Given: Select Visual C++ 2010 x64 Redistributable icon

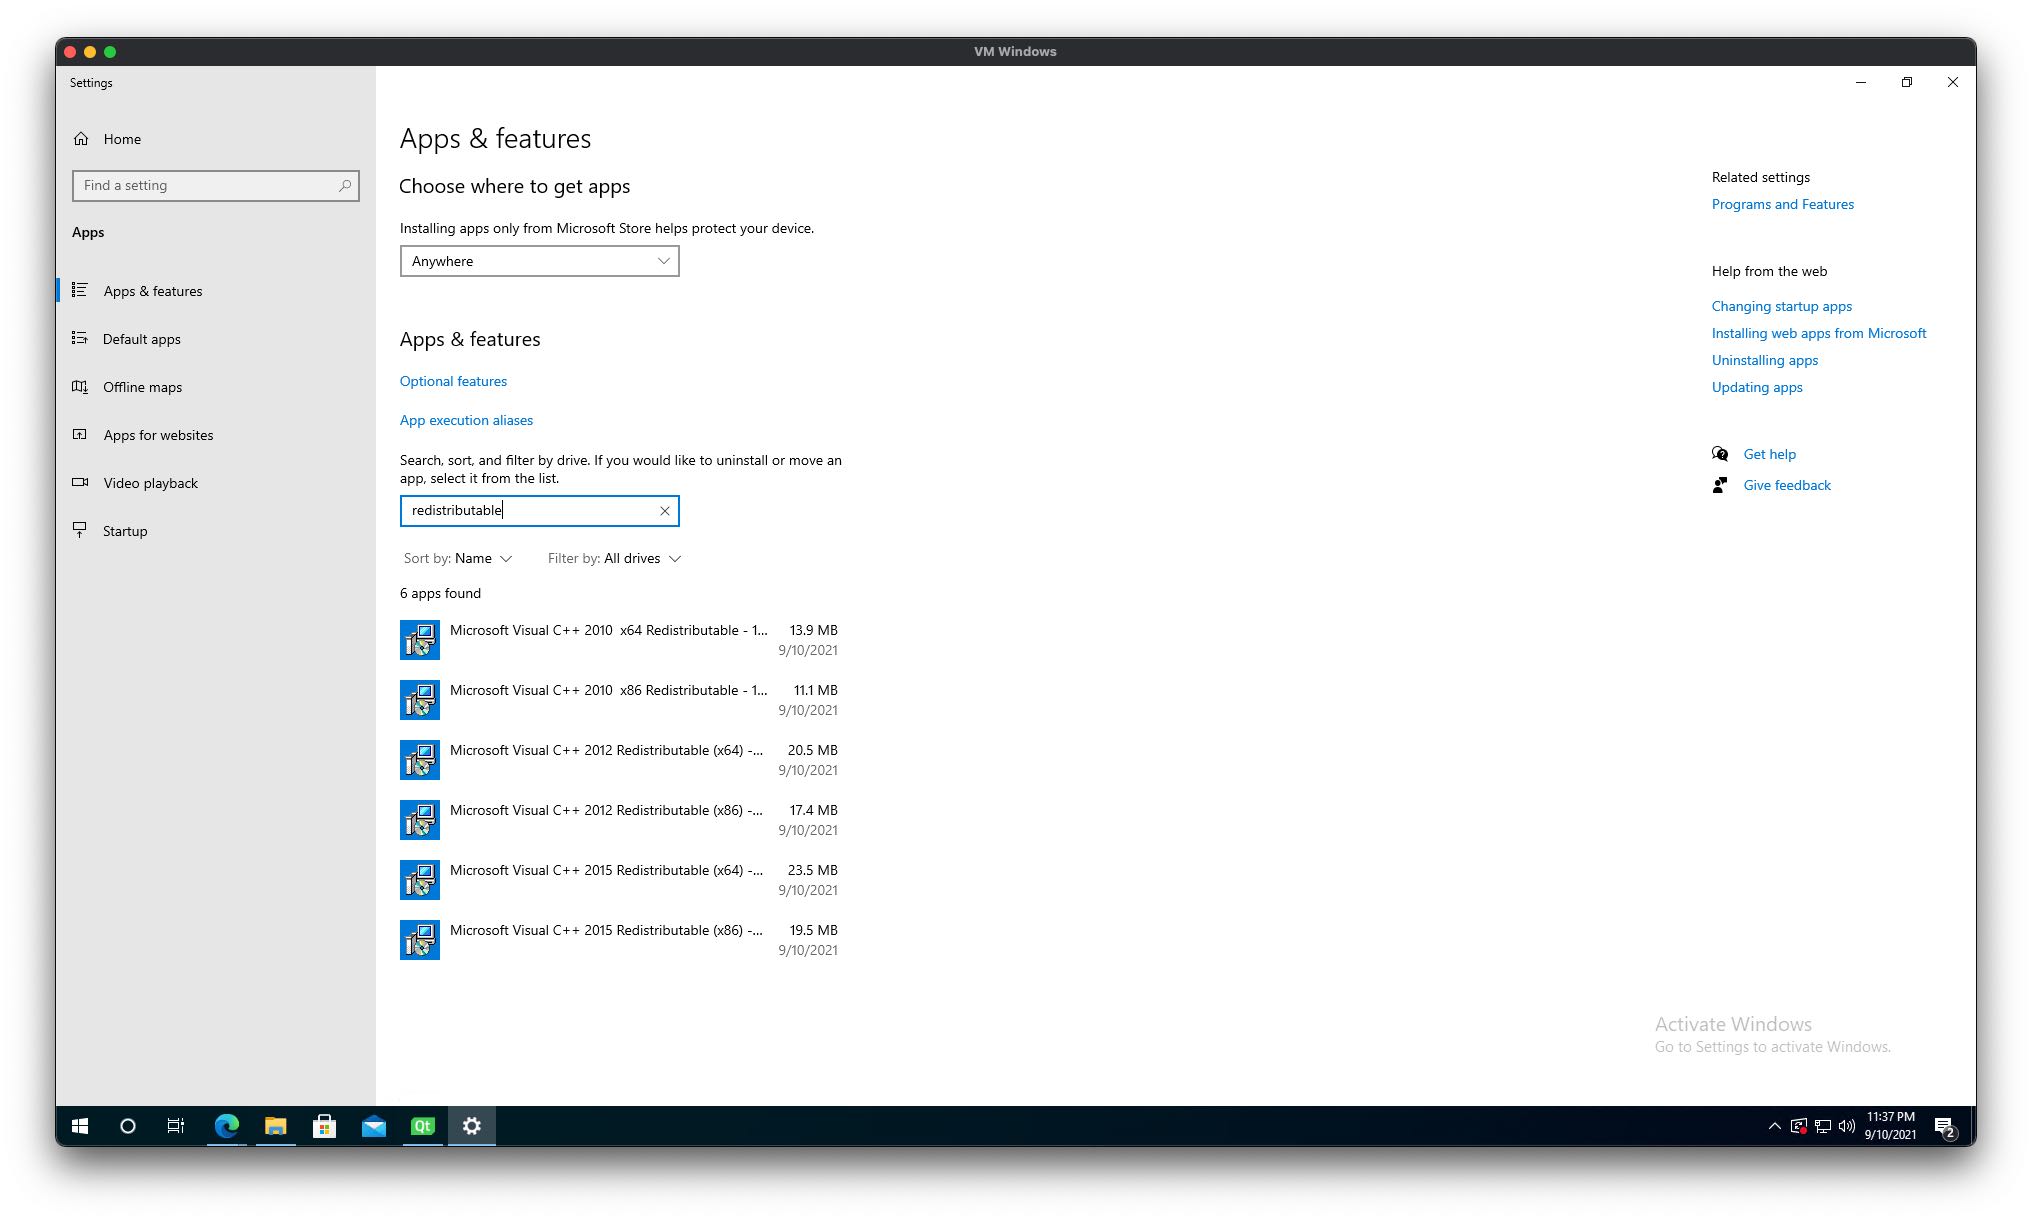Looking at the screenshot, I should coord(420,640).
